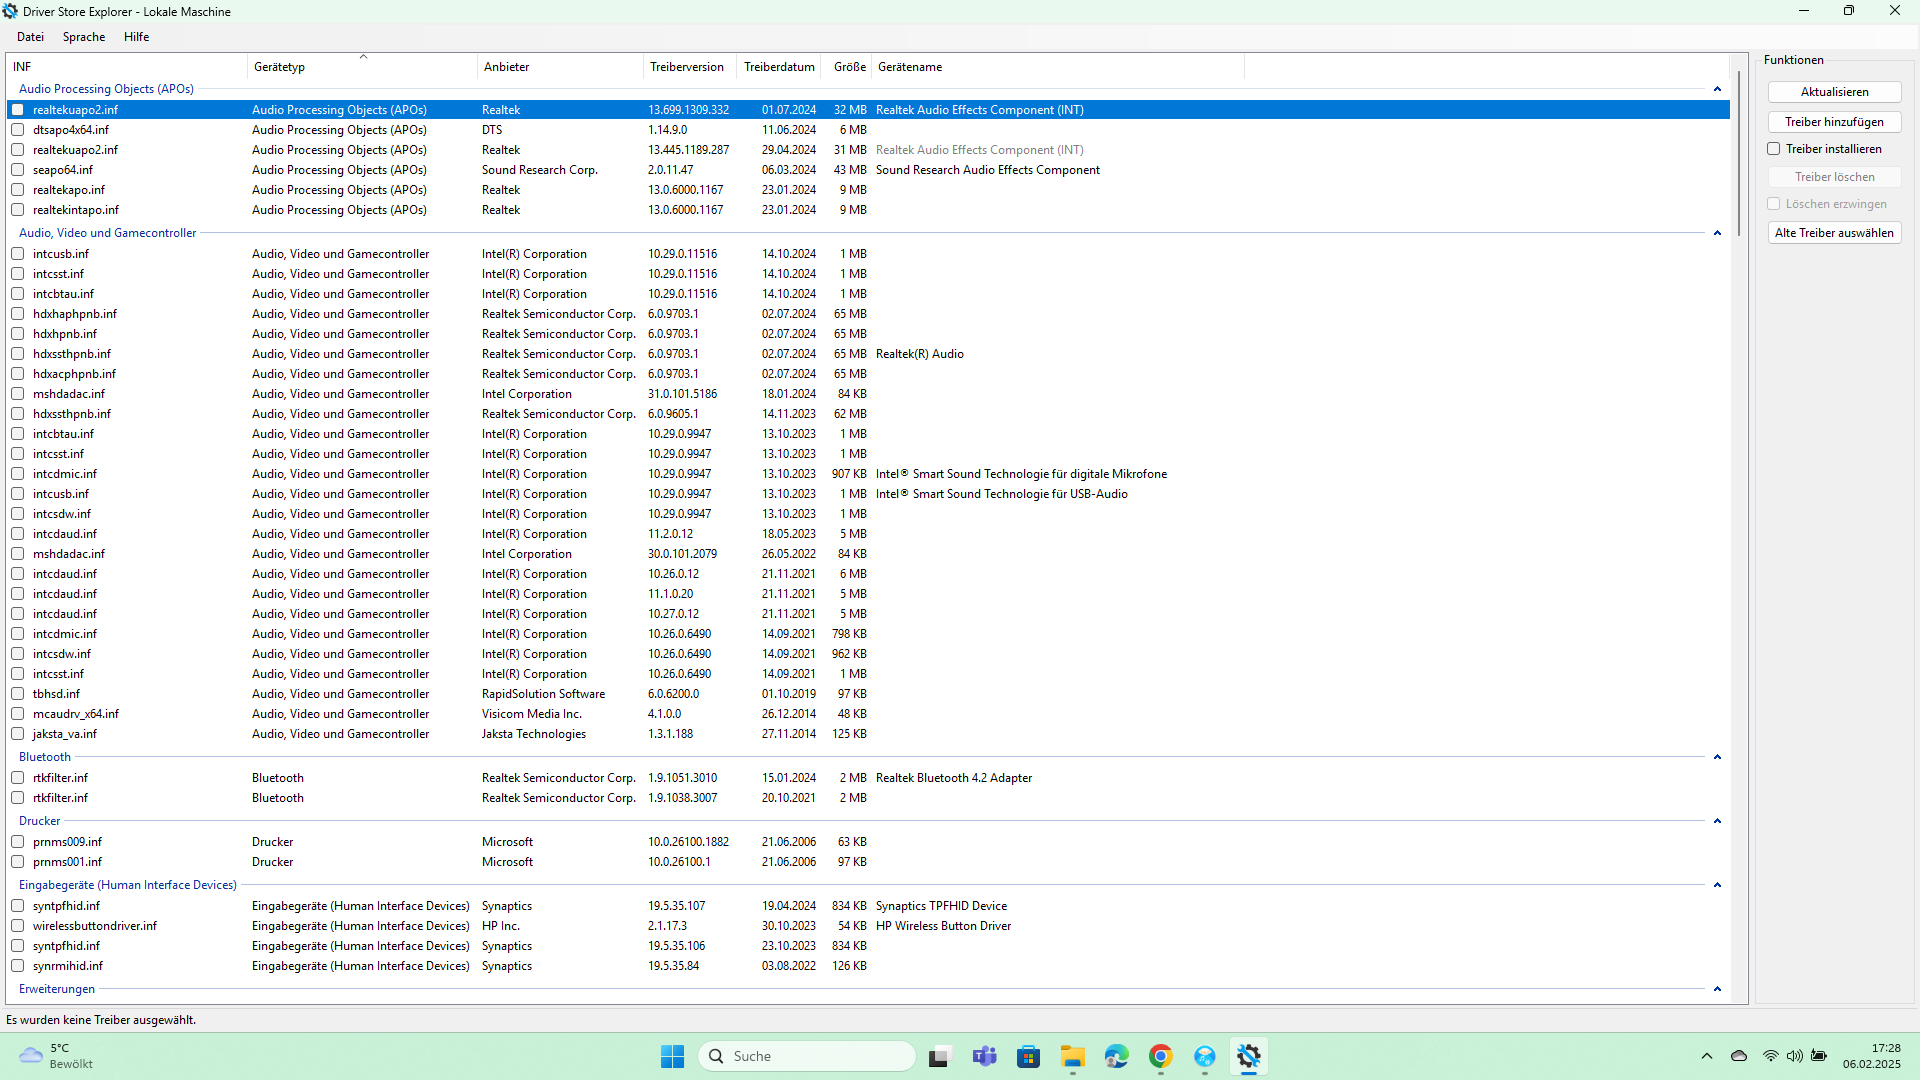This screenshot has height=1080, width=1920.
Task: Check the box for wirelessbuttondriver.inf
Action: coord(18,926)
